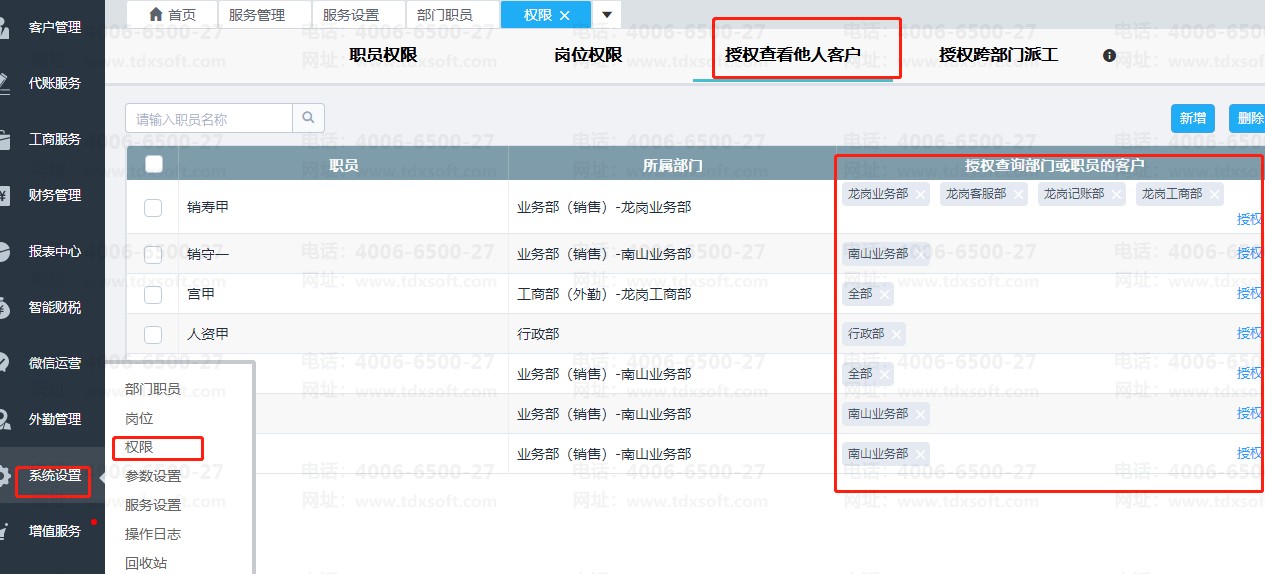
Task: Check the box for 销寿甲
Action: click(153, 208)
